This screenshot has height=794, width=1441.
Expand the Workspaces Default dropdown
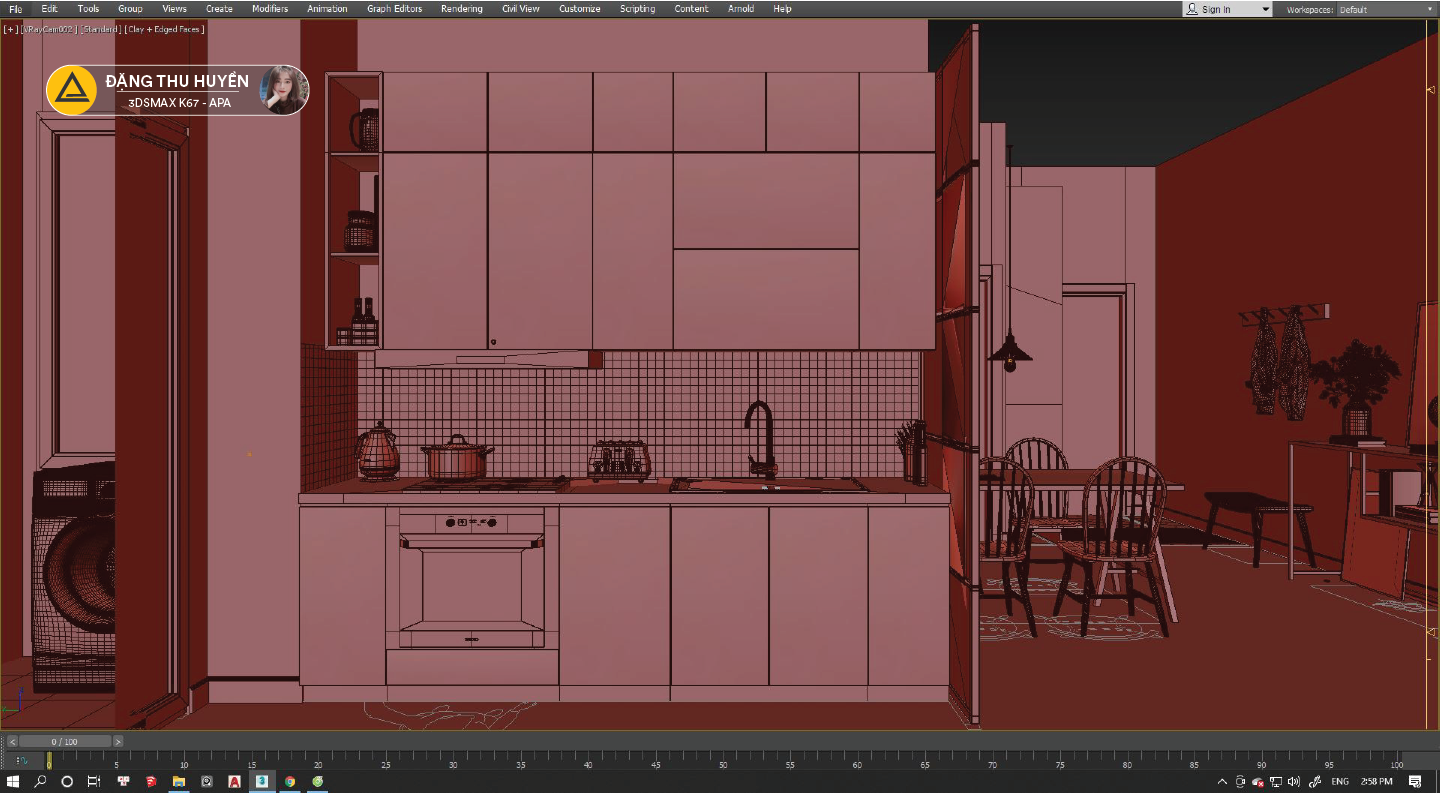[x=1386, y=9]
